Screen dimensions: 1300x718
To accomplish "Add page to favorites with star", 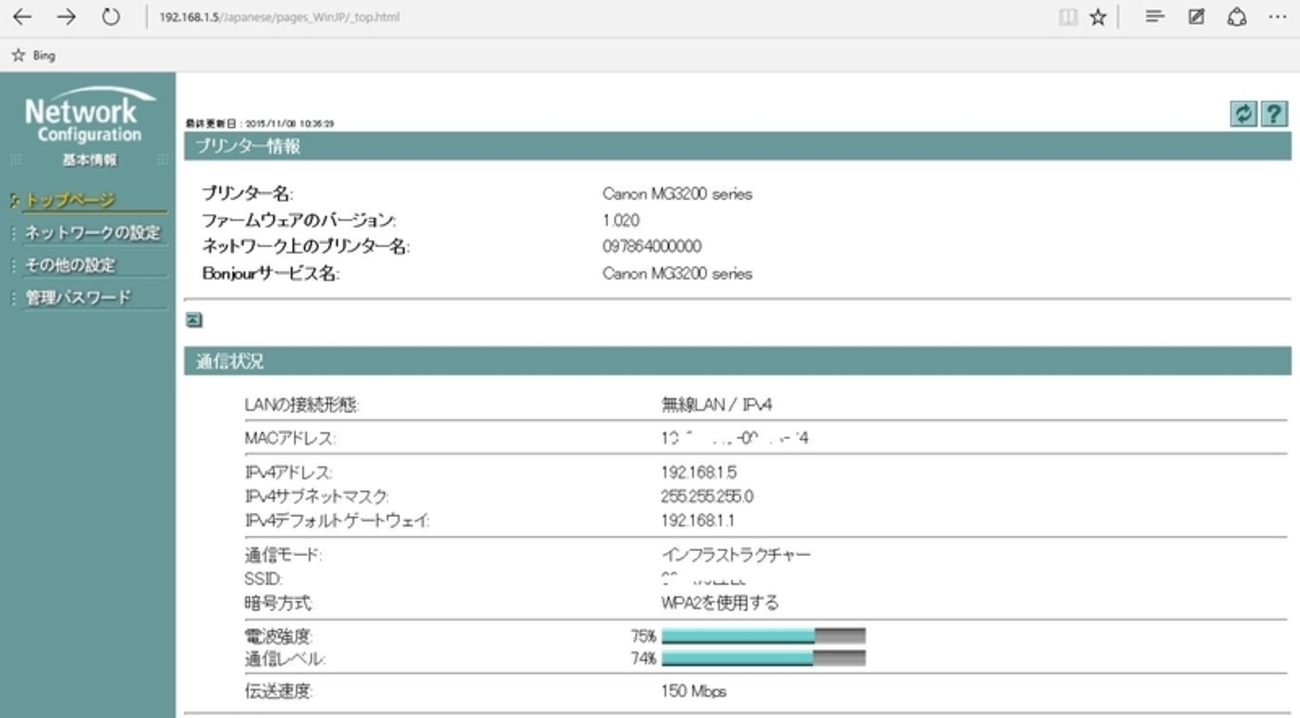I will [1098, 17].
